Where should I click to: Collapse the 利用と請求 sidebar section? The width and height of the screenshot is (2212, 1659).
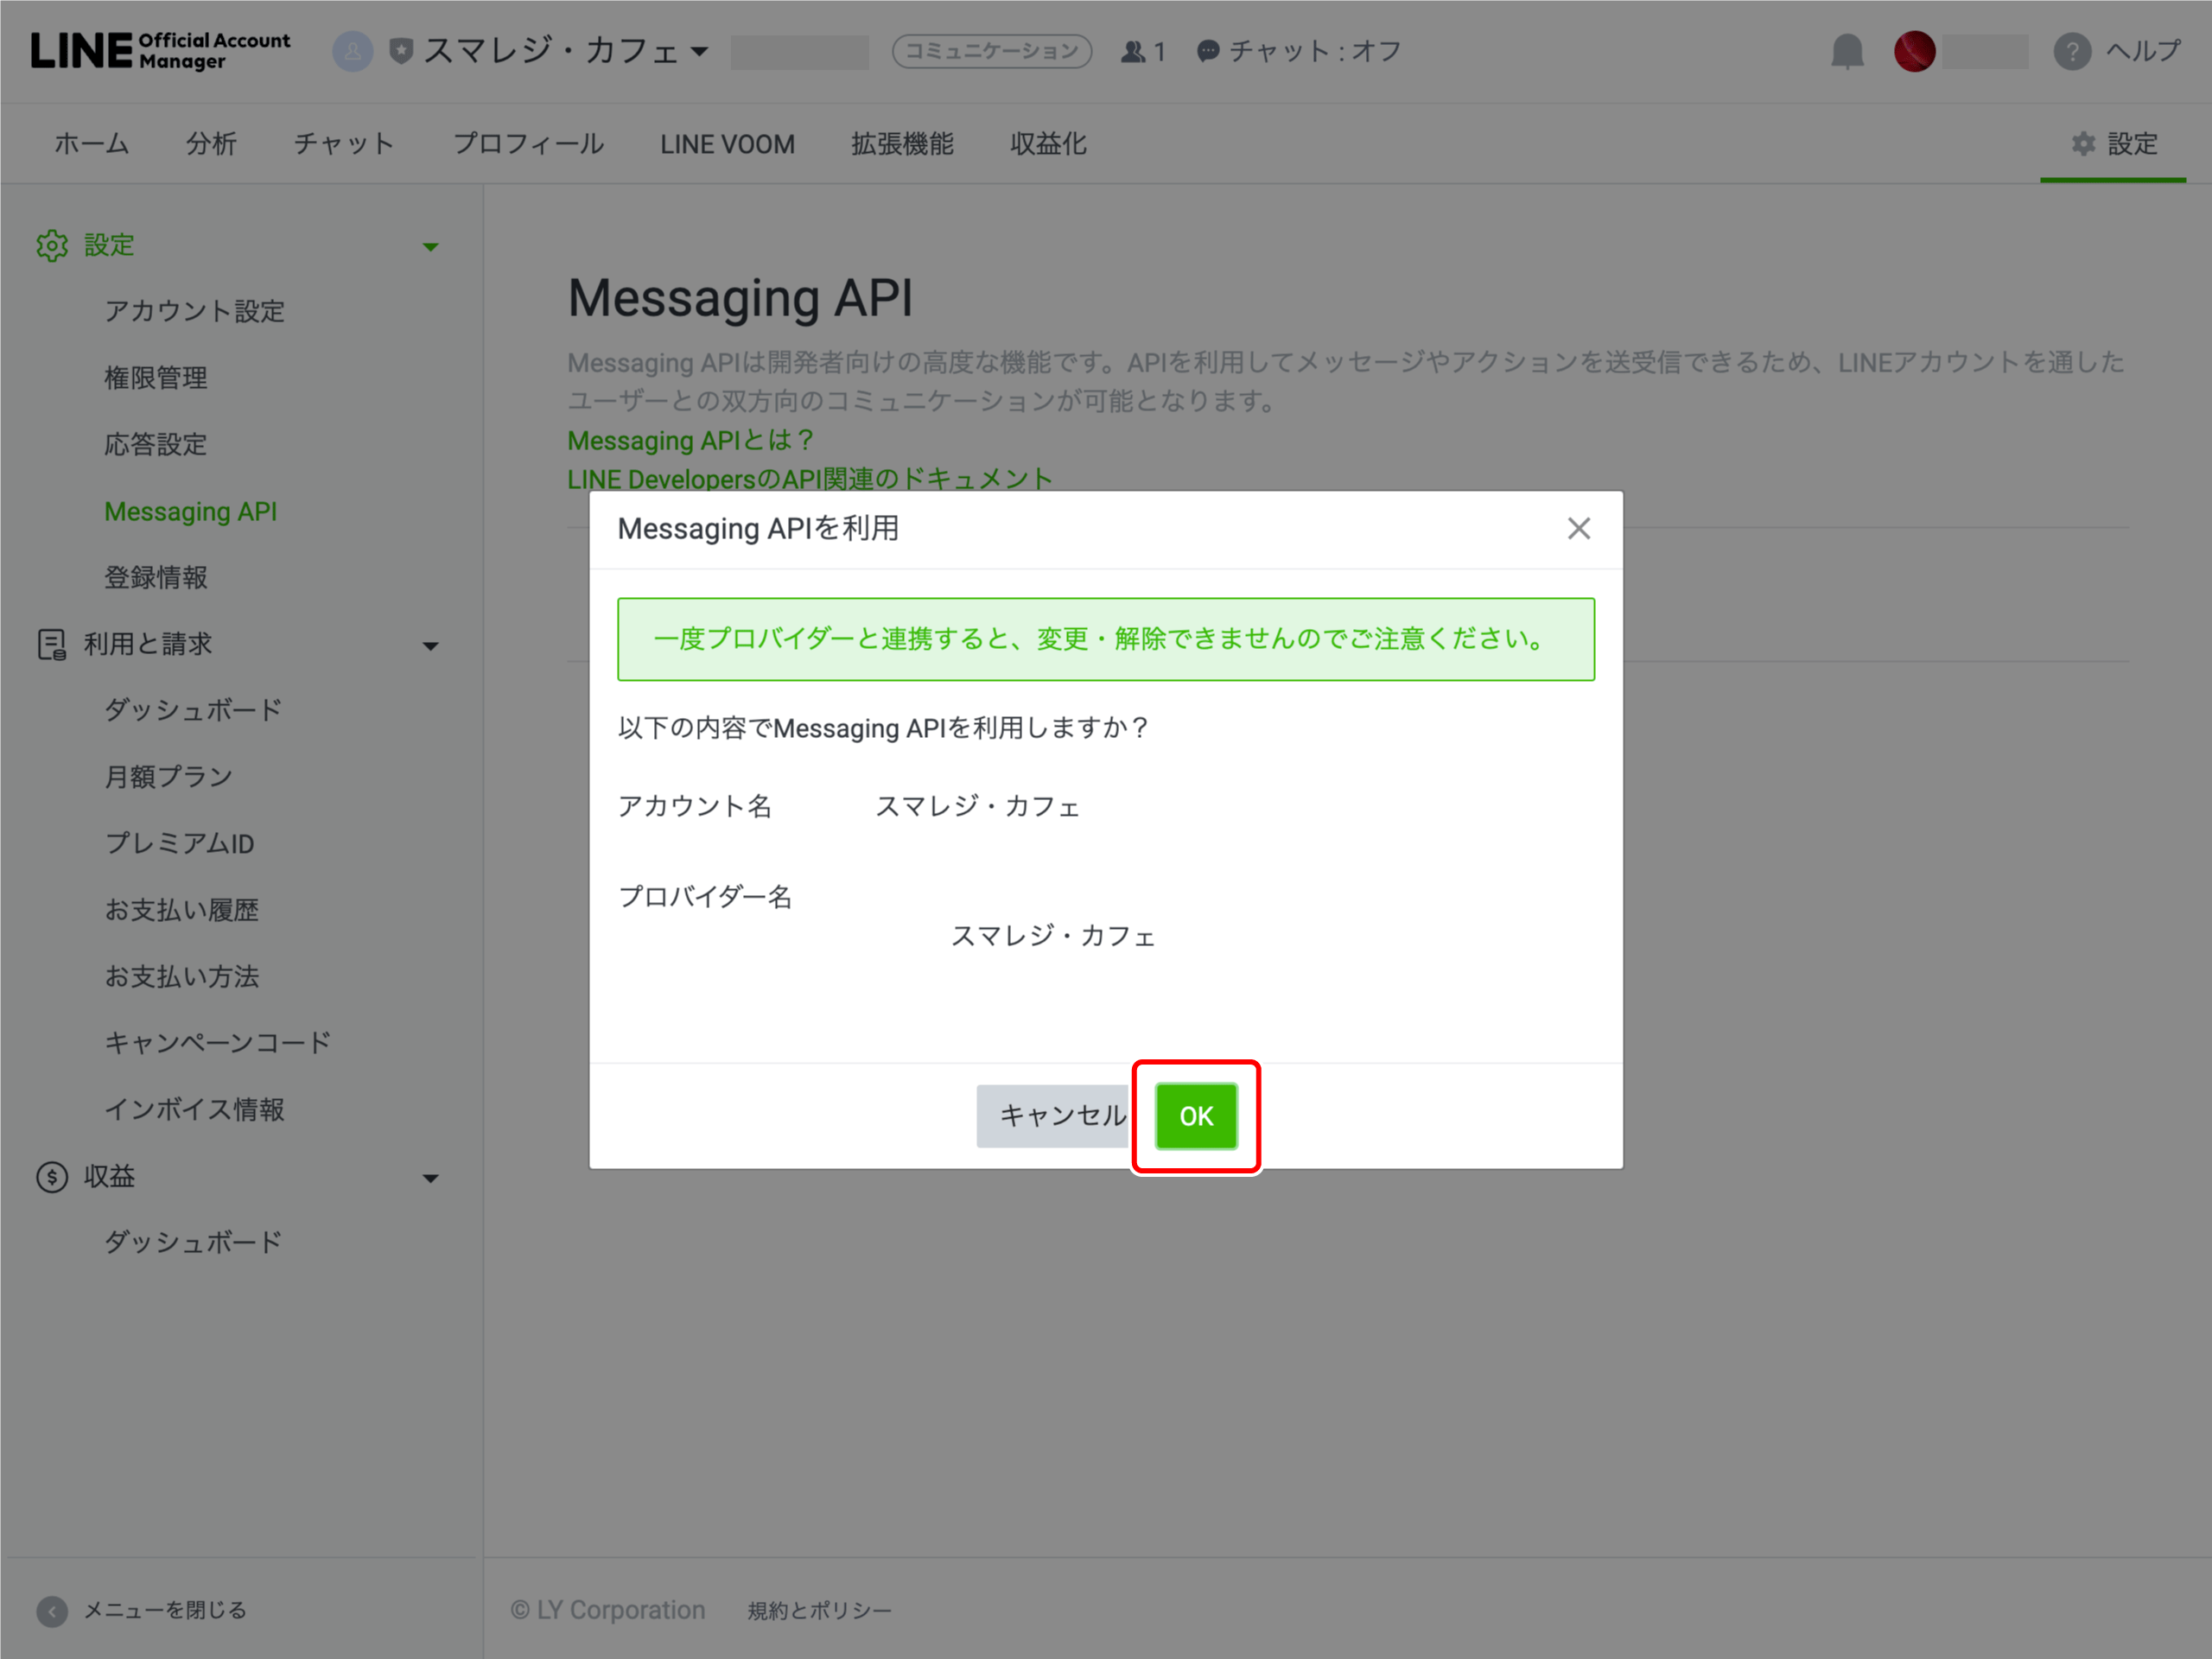click(430, 646)
